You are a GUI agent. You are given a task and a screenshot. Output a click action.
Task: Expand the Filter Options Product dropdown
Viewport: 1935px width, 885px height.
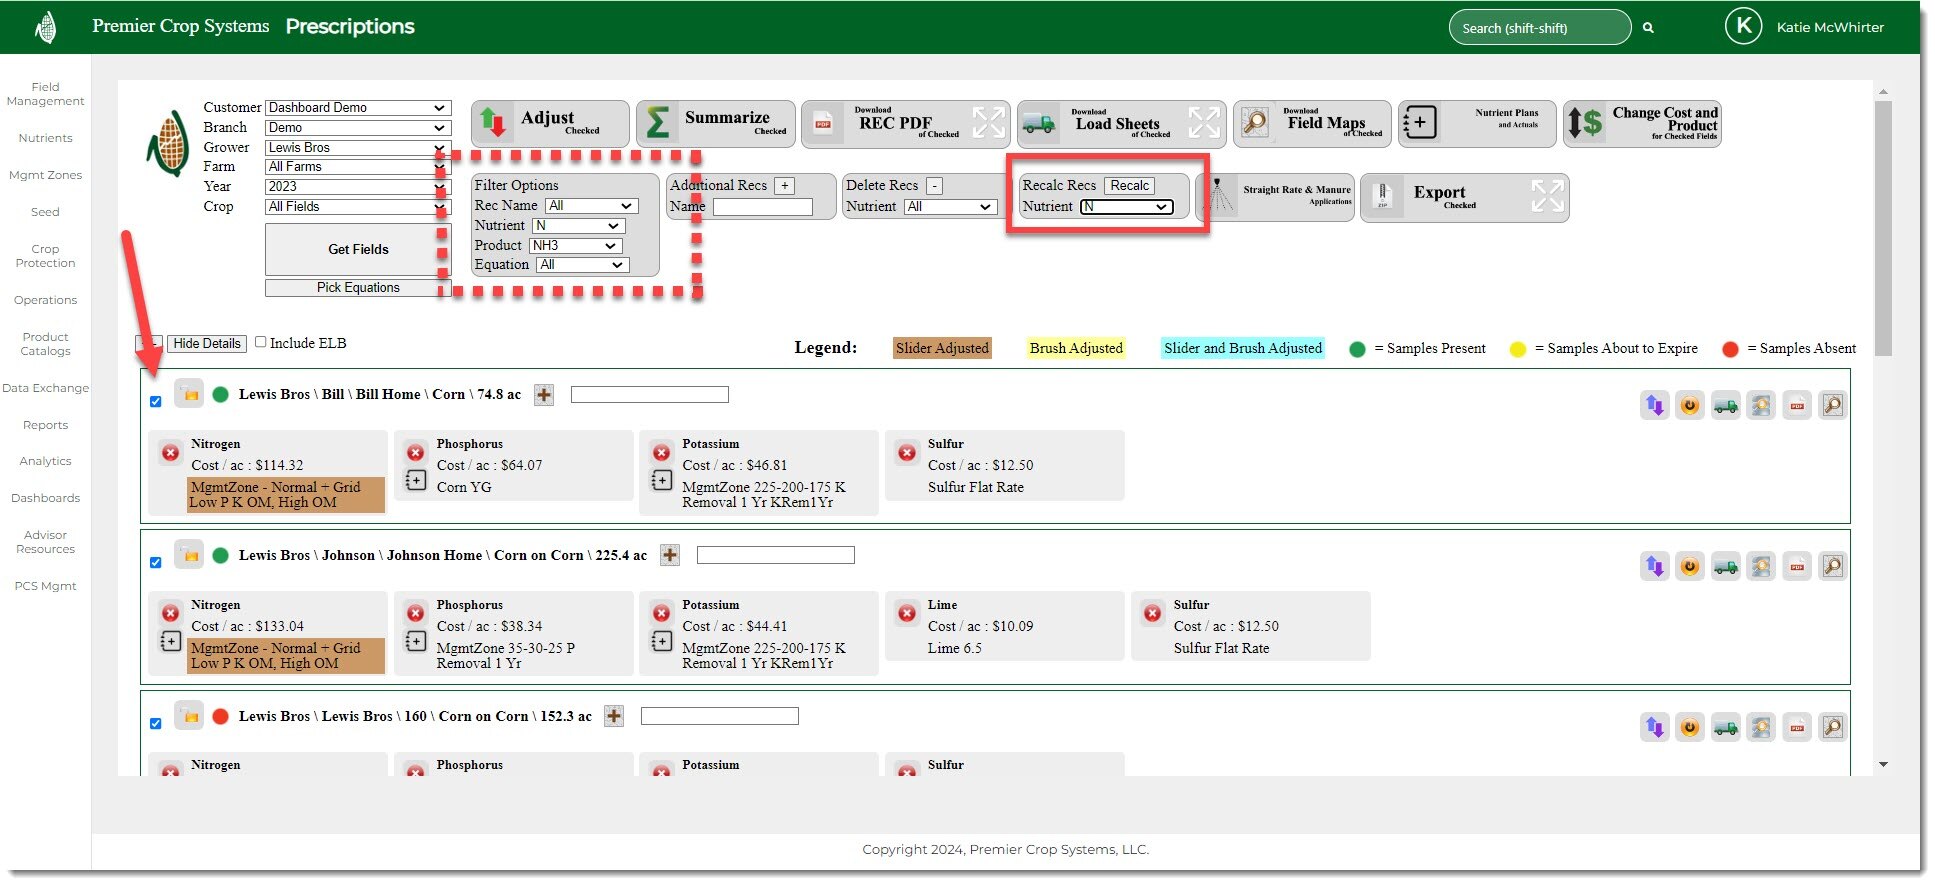[575, 246]
